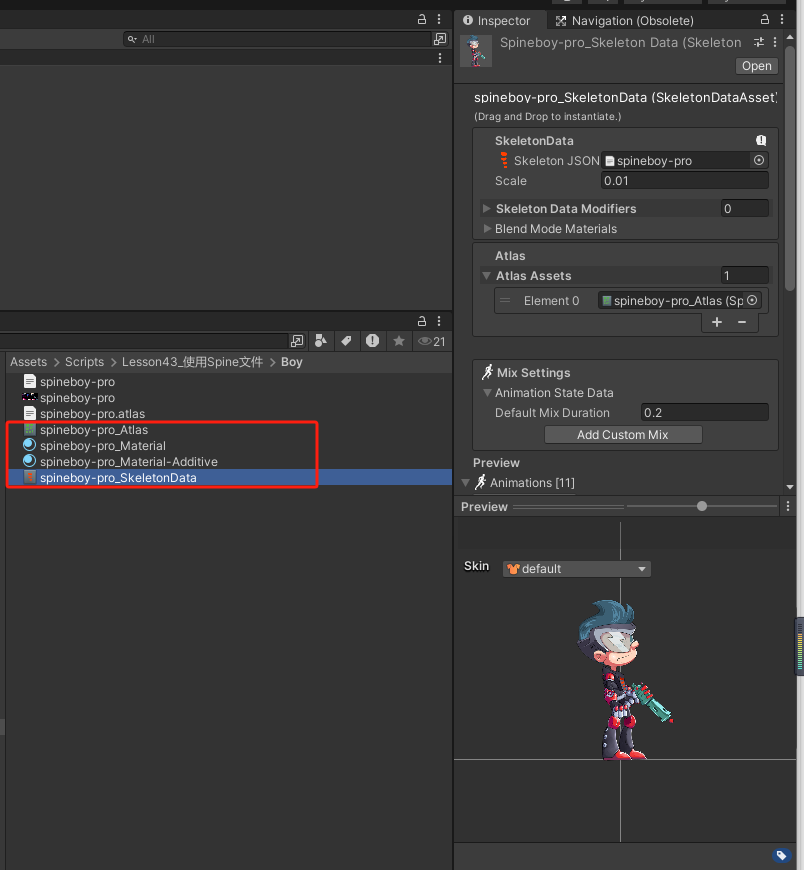Click the Default Mix Duration field
The height and width of the screenshot is (870, 804).
tap(705, 413)
